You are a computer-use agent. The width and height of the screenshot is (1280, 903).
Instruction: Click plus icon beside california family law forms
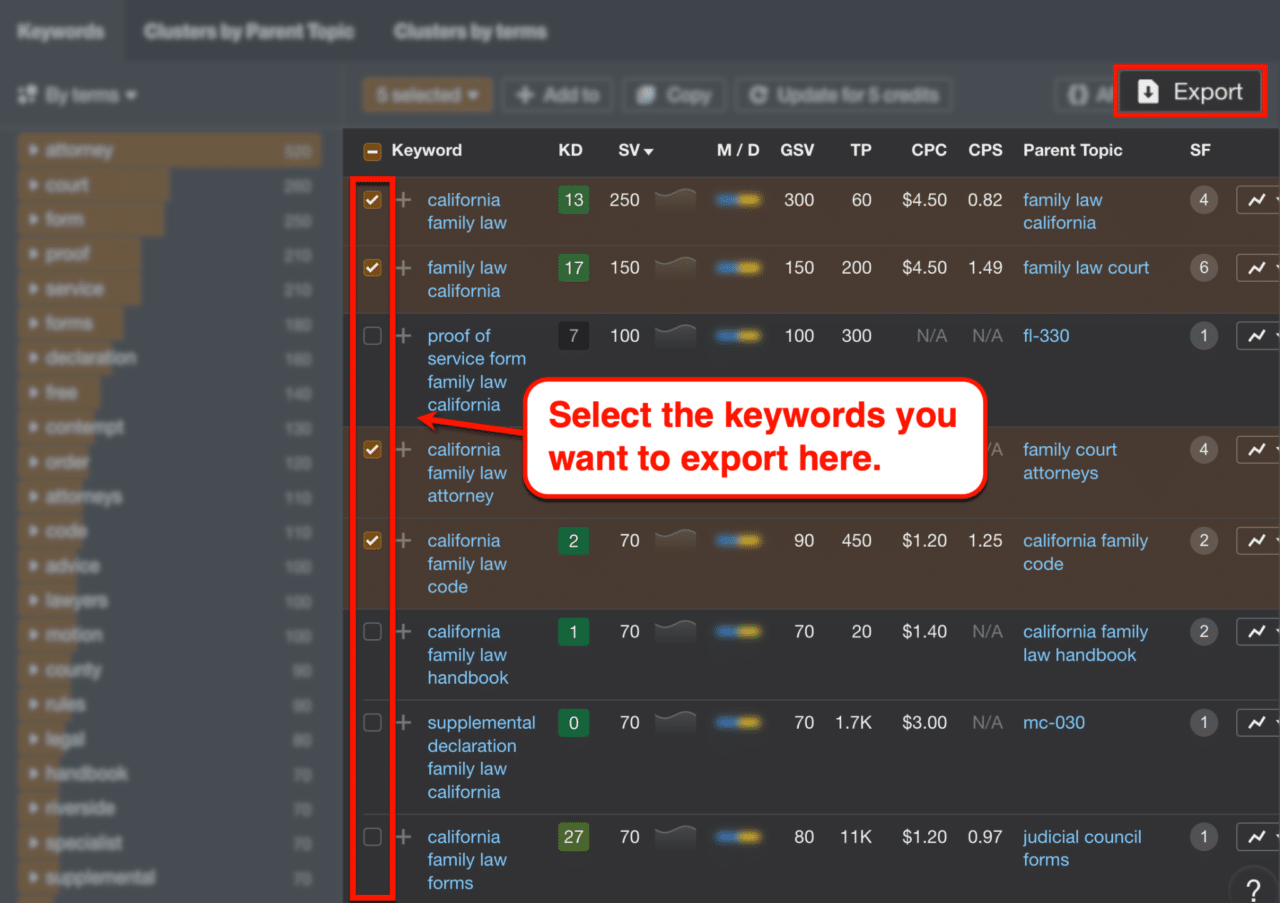pos(404,837)
